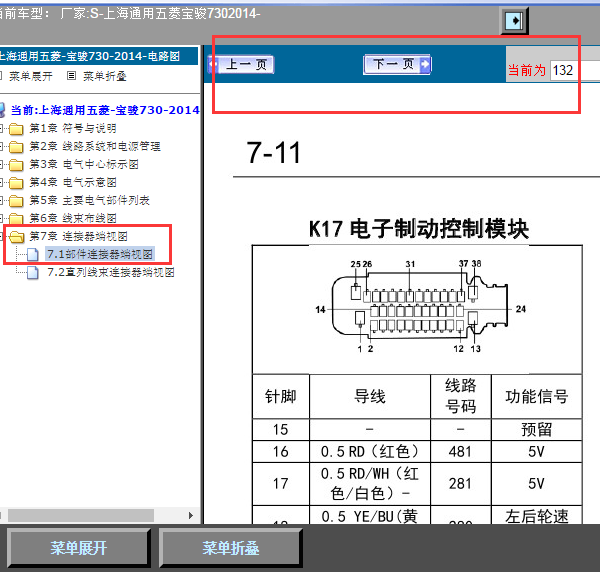Viewport: 600px width, 572px height.
Task: Collapse the 第7章 tree node
Action: [1, 236]
